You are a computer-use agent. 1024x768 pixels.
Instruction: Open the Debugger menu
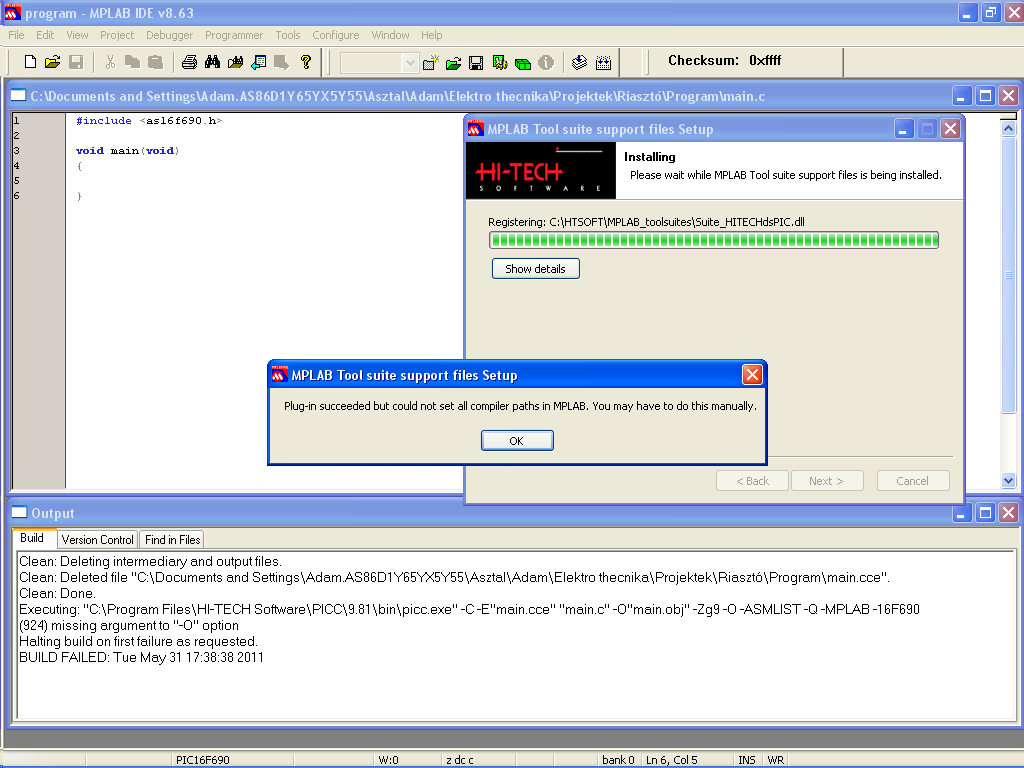click(170, 35)
